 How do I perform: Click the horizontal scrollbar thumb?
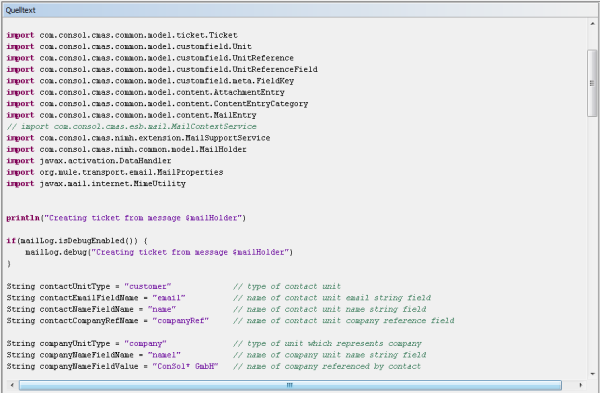tap(290, 385)
